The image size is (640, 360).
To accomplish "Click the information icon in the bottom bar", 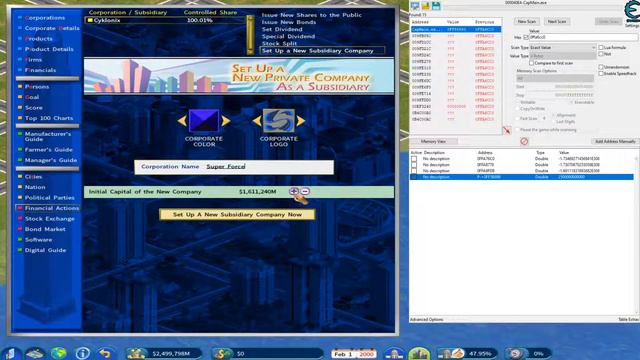I will coord(83,353).
